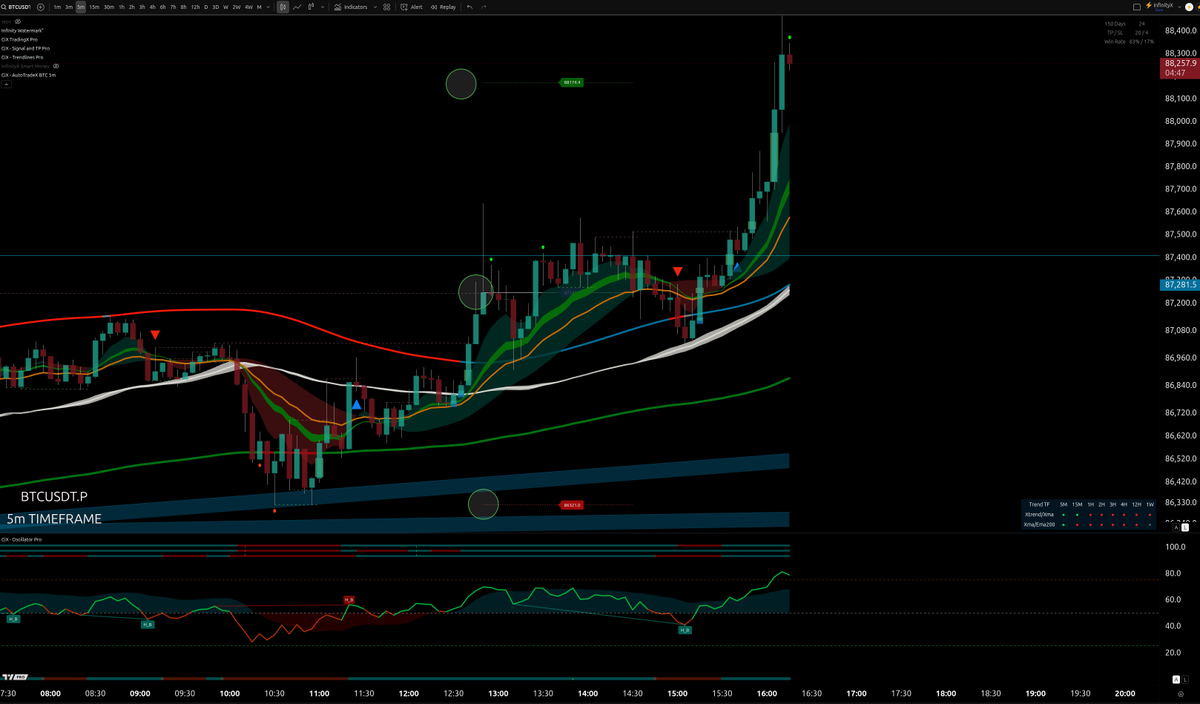Screen dimensions: 1200x704
Task: Toggle log scale L on oscillator pane
Action: pos(1184,679)
